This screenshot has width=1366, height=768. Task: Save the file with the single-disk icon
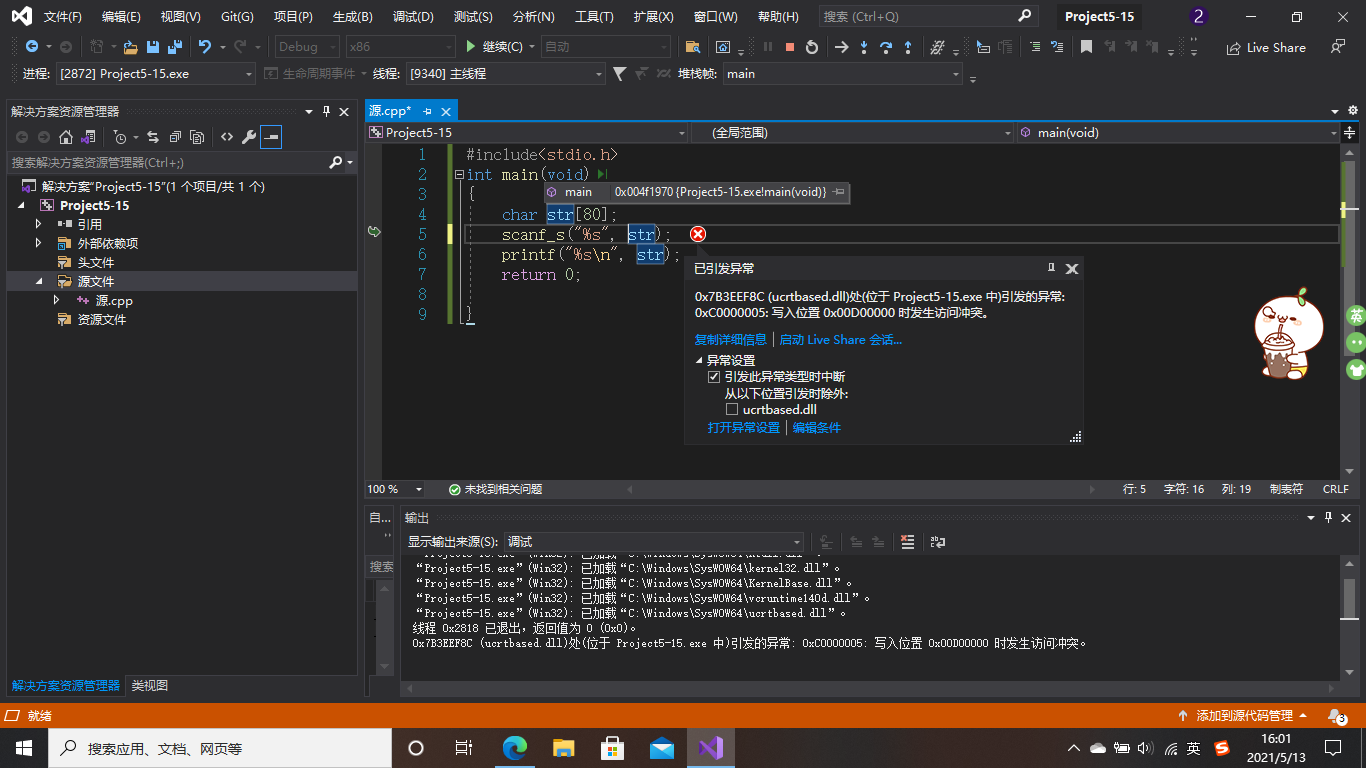click(153, 47)
